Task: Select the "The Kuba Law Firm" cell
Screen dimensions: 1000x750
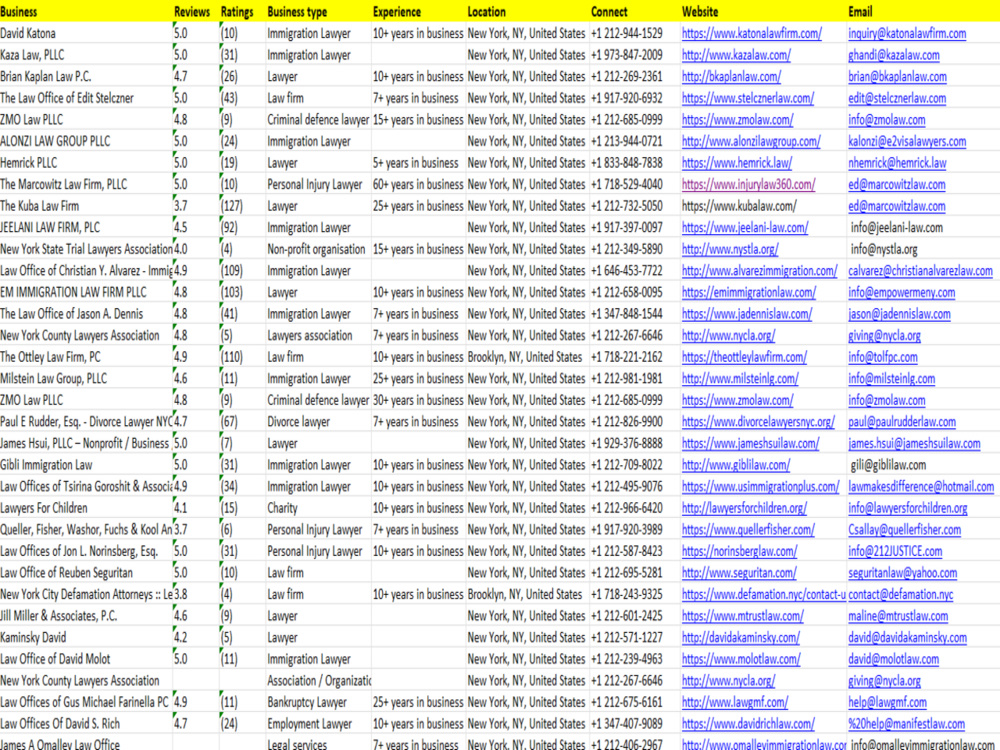Action: [86, 206]
